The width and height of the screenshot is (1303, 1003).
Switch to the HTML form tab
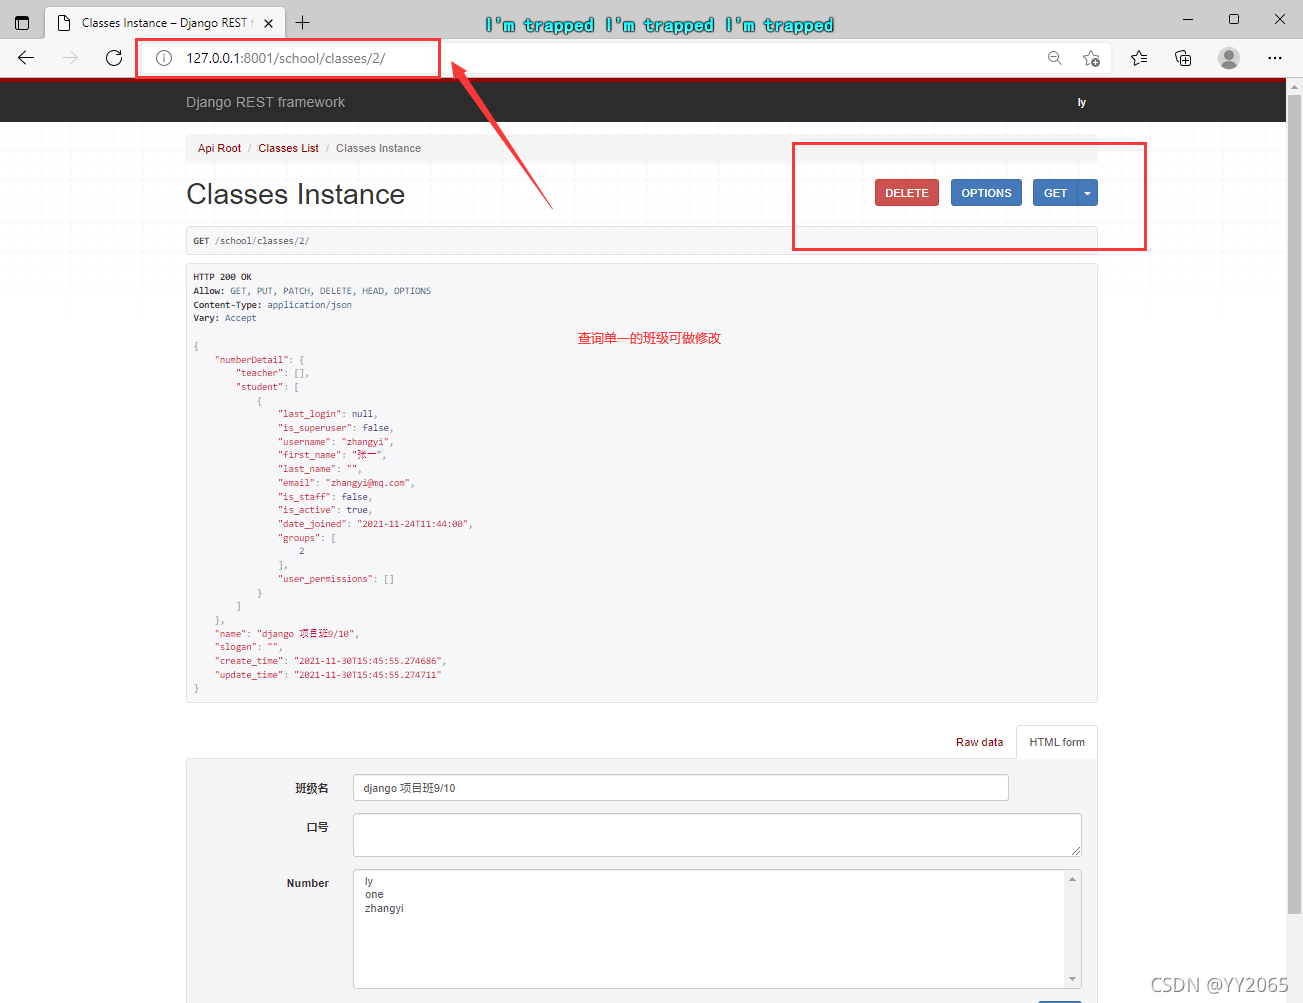tap(1057, 742)
